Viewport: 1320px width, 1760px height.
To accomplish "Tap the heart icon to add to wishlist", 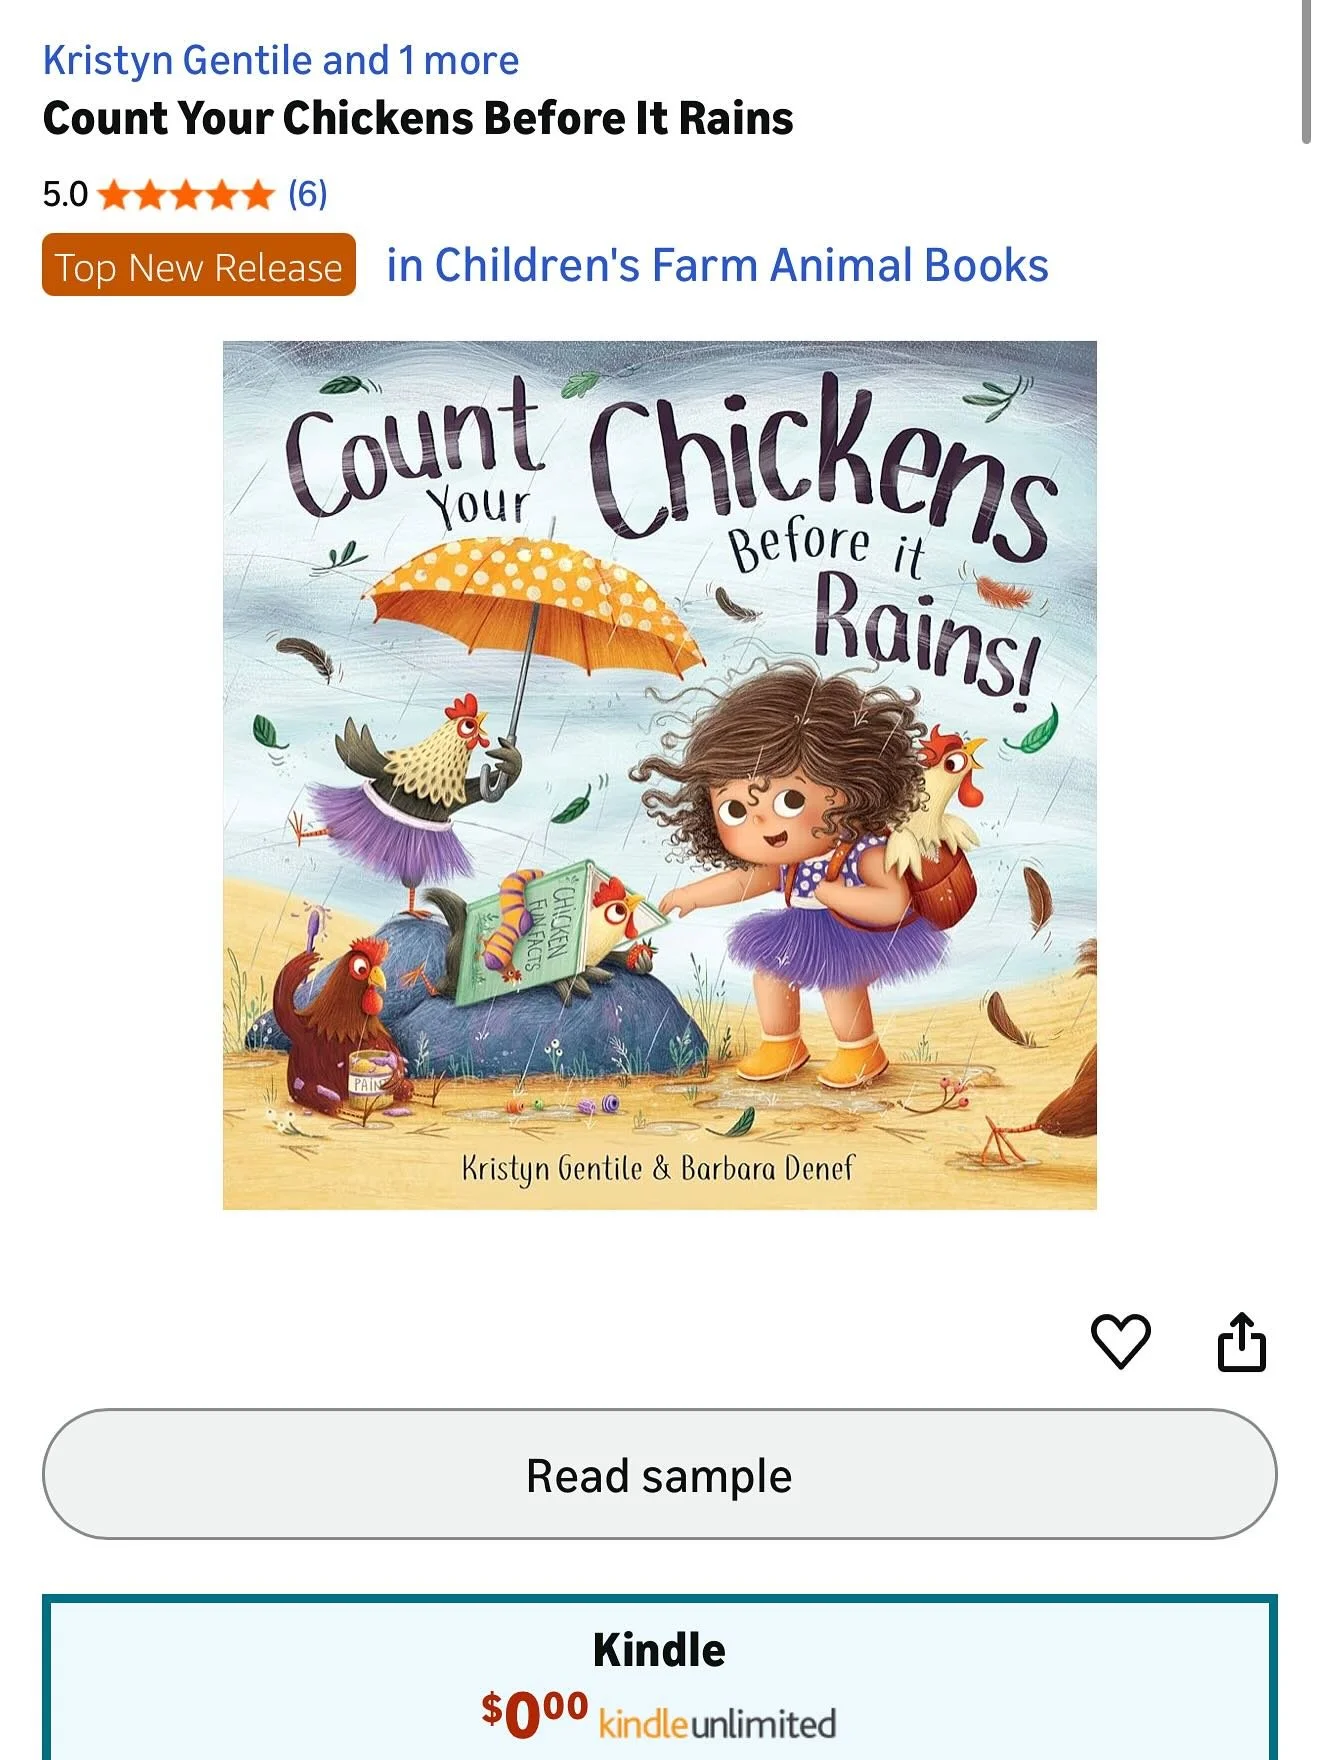I will point(1120,1341).
